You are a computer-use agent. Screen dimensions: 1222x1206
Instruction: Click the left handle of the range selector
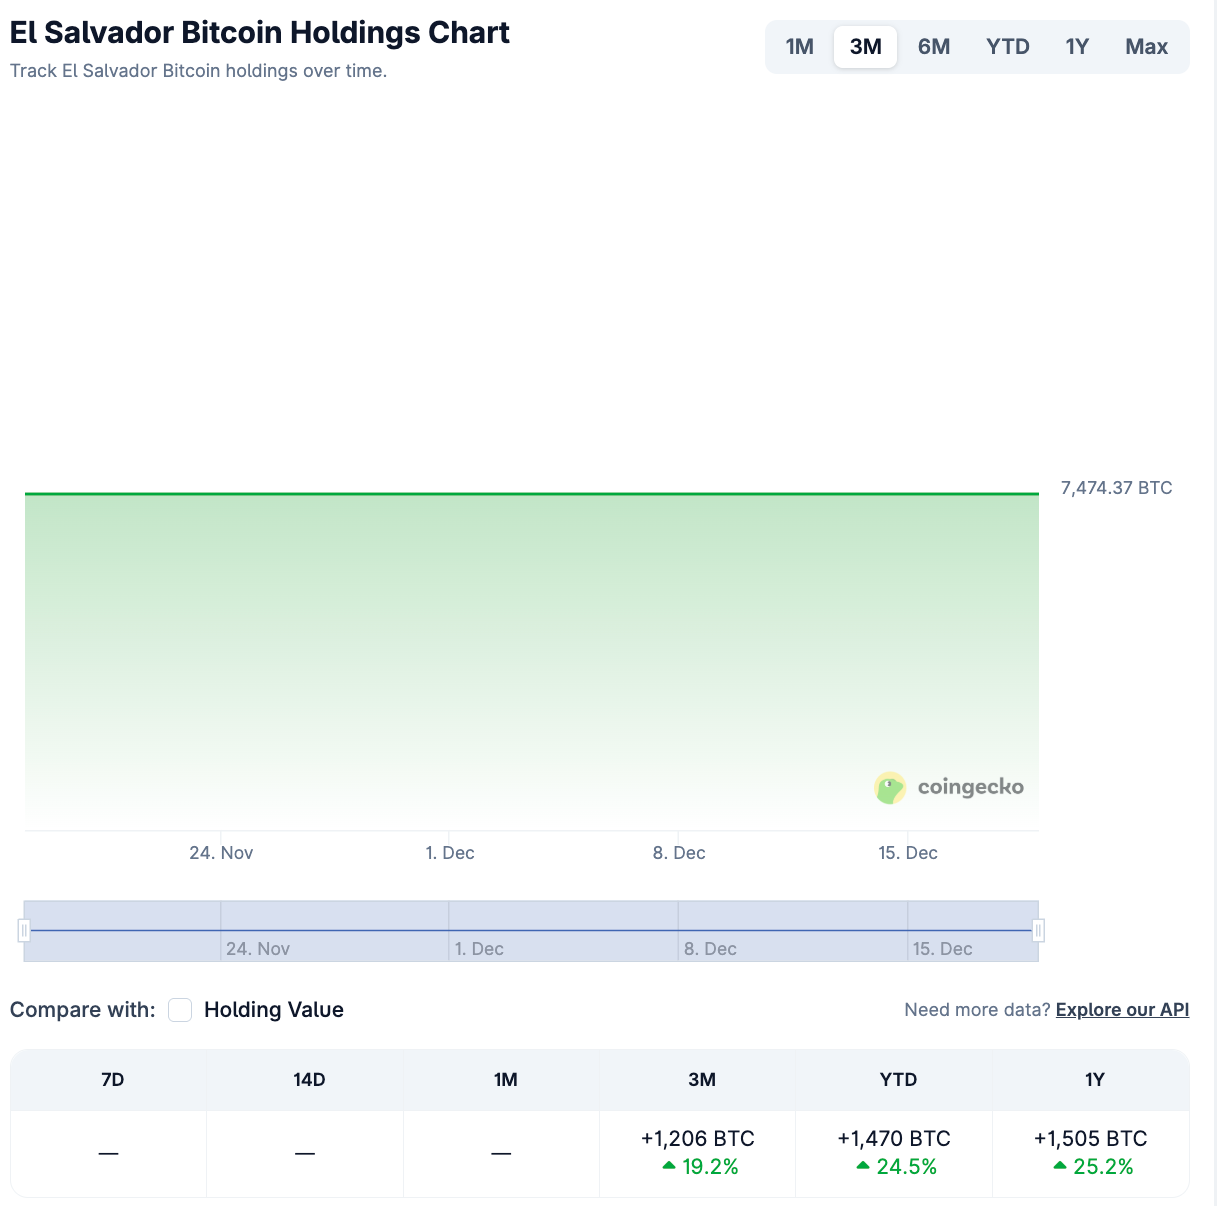tap(23, 930)
